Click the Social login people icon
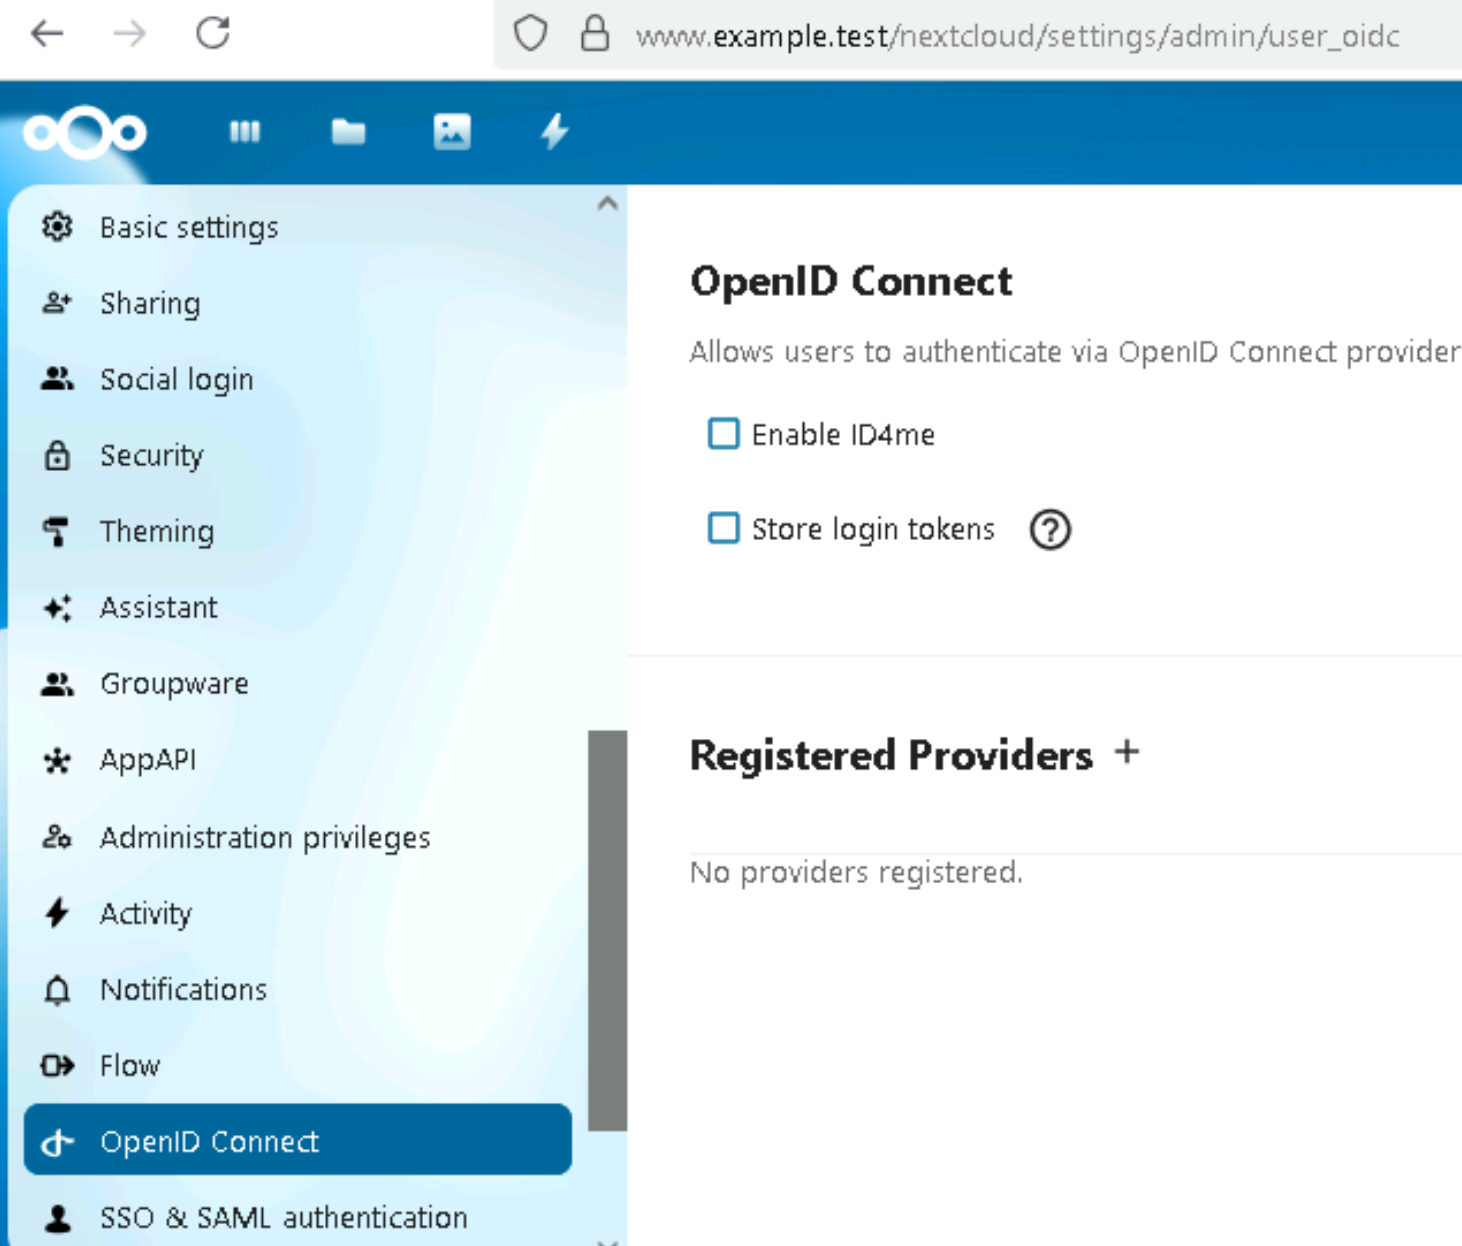Screen dimensions: 1462x1246 (57, 379)
